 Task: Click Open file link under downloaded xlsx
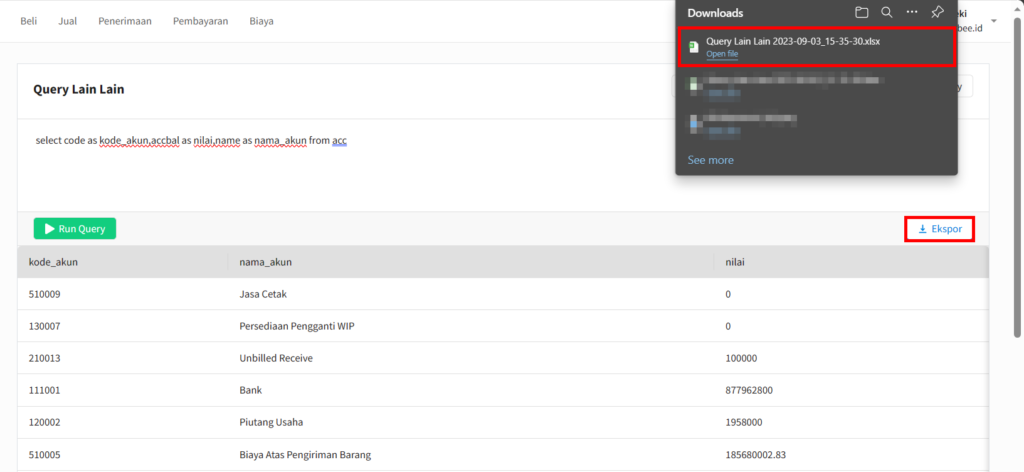(x=722, y=54)
